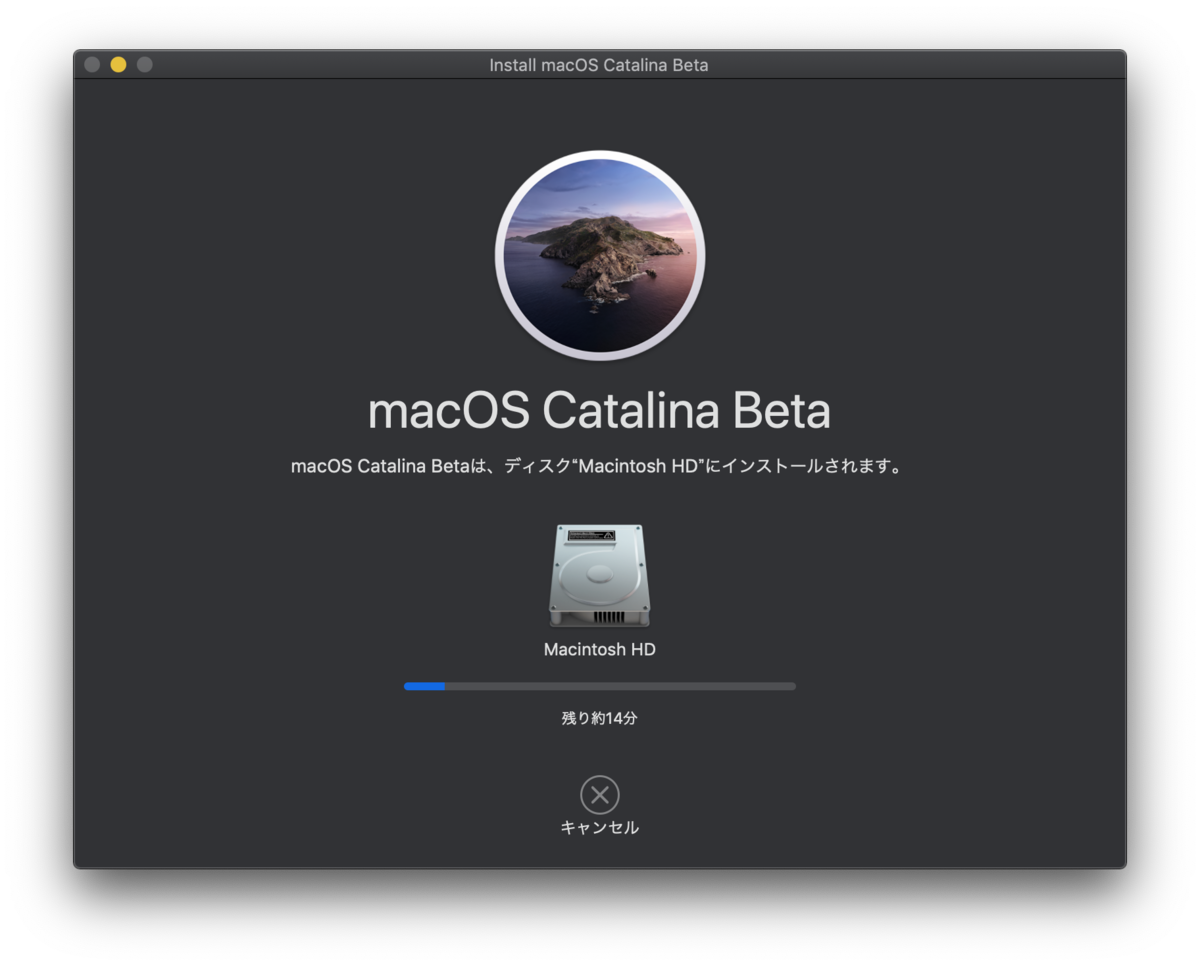This screenshot has height=966, width=1200.
Task: Click the yellow minimize window button
Action: click(118, 65)
